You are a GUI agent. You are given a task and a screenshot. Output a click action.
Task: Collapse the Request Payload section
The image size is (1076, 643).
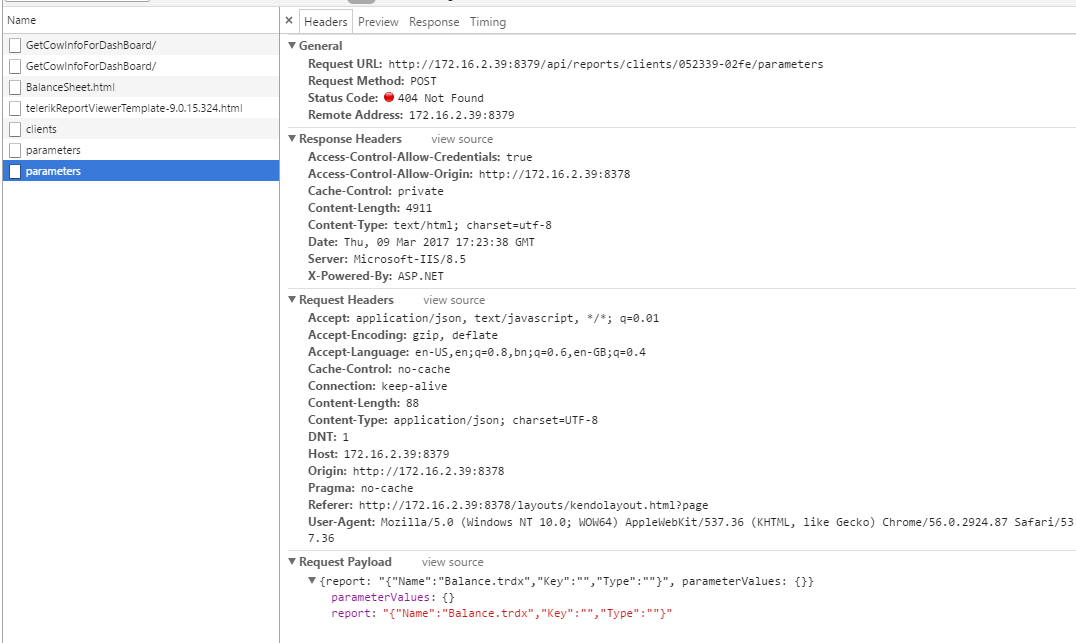[x=292, y=562]
